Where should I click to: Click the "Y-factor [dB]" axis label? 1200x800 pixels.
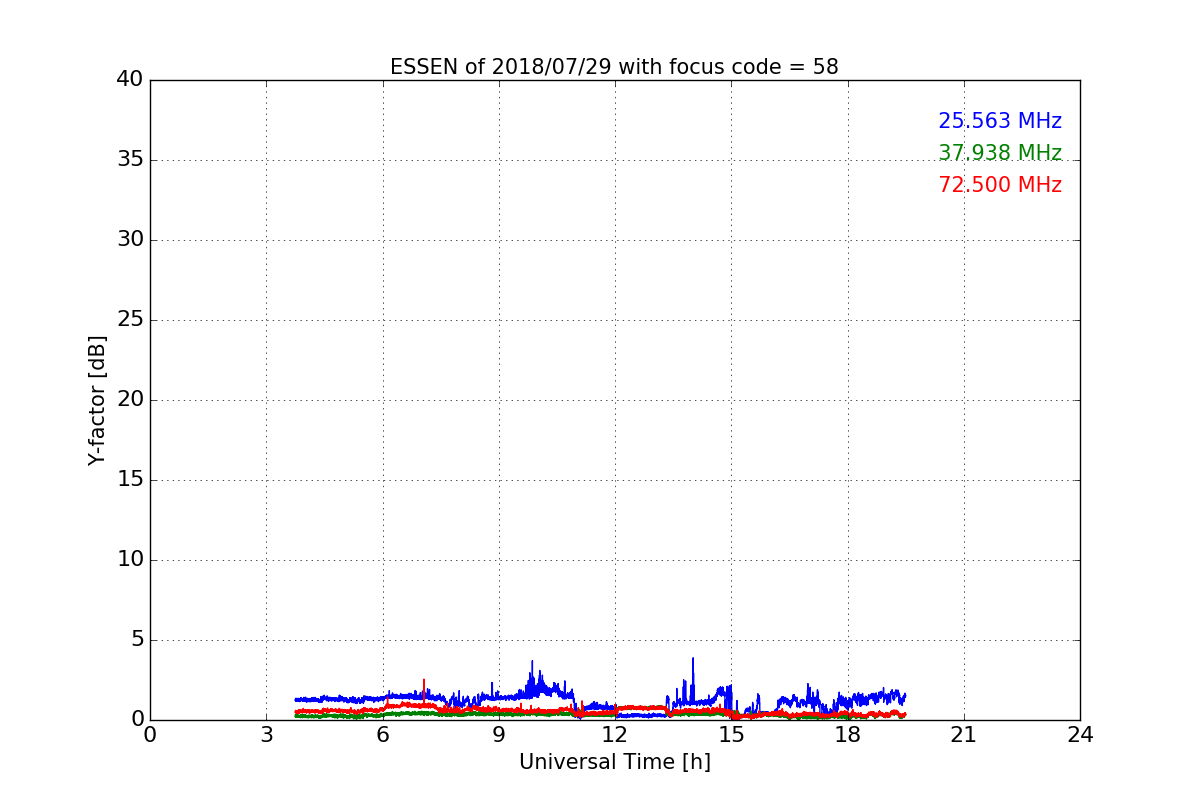click(97, 400)
